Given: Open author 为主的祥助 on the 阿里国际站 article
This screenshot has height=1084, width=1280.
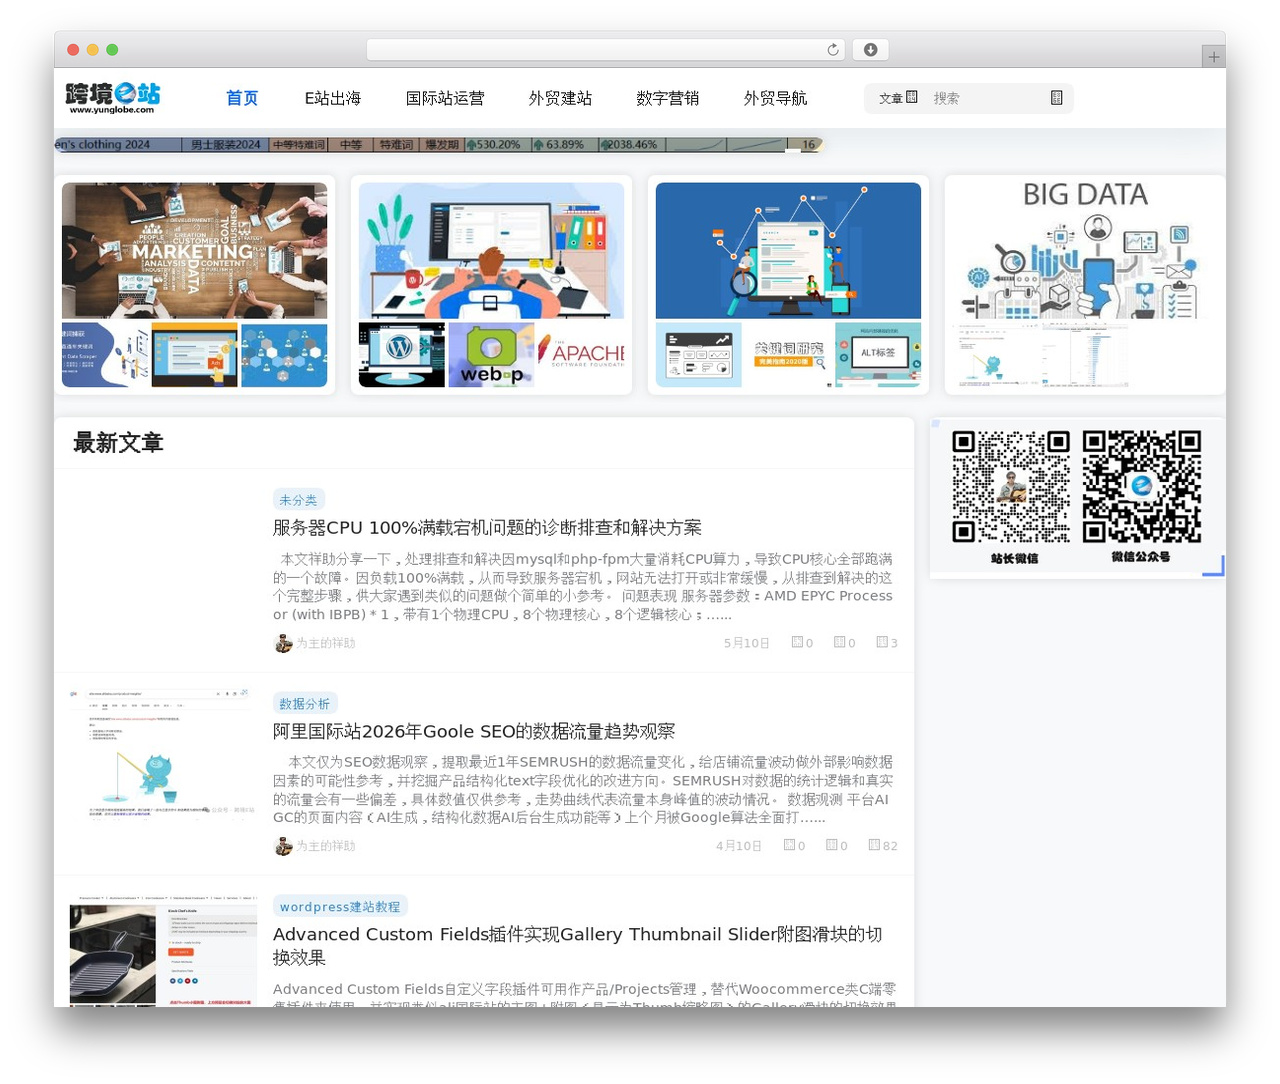Looking at the screenshot, I should coord(326,846).
